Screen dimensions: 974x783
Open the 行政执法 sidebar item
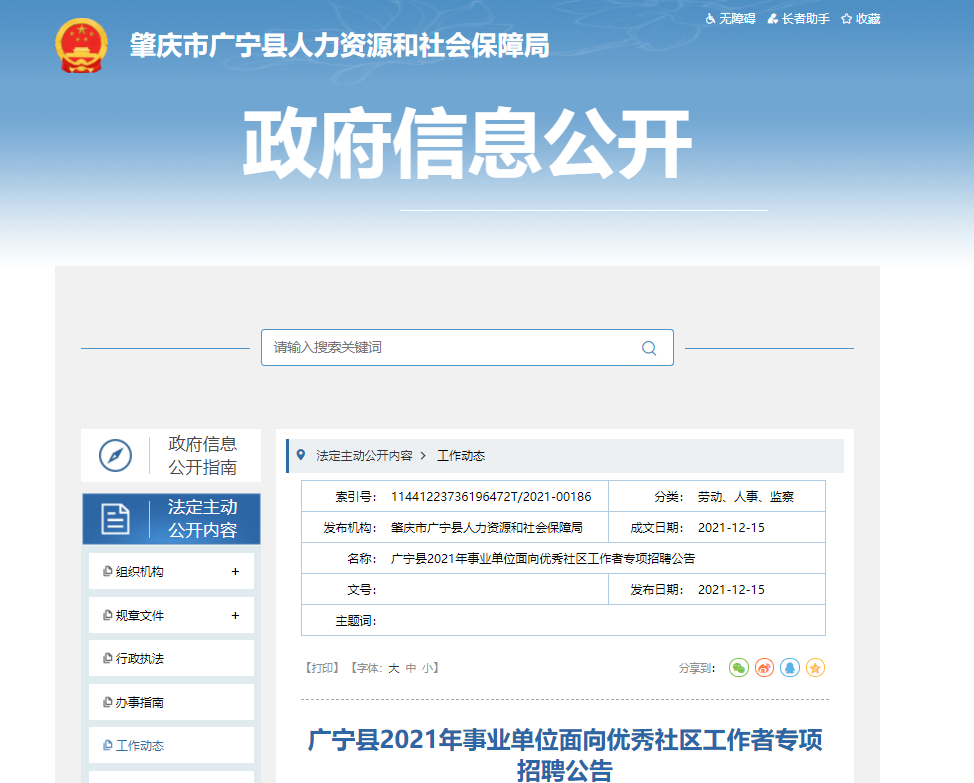tap(139, 659)
